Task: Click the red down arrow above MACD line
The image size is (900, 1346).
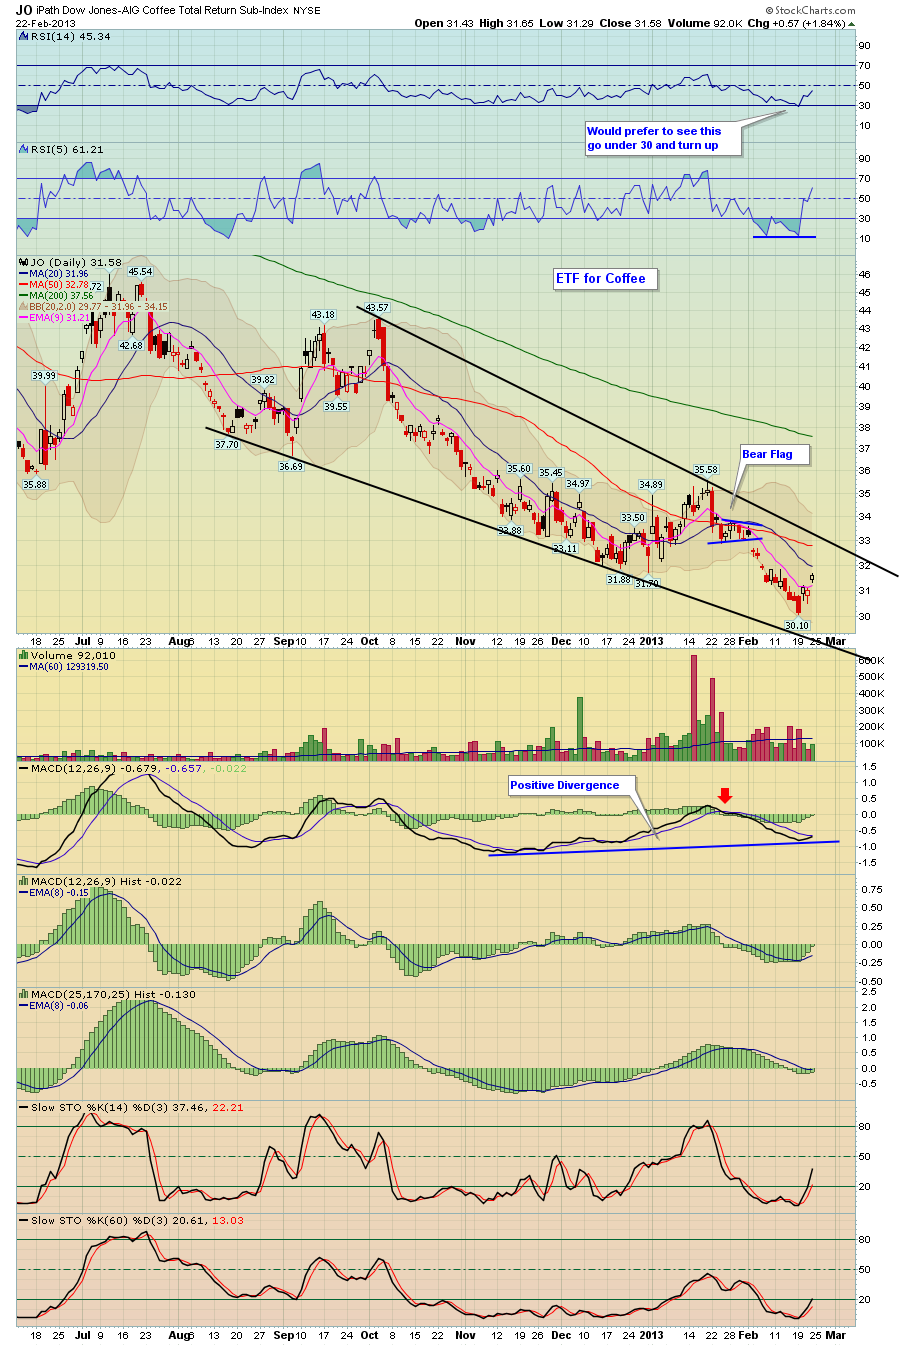Action: click(726, 796)
